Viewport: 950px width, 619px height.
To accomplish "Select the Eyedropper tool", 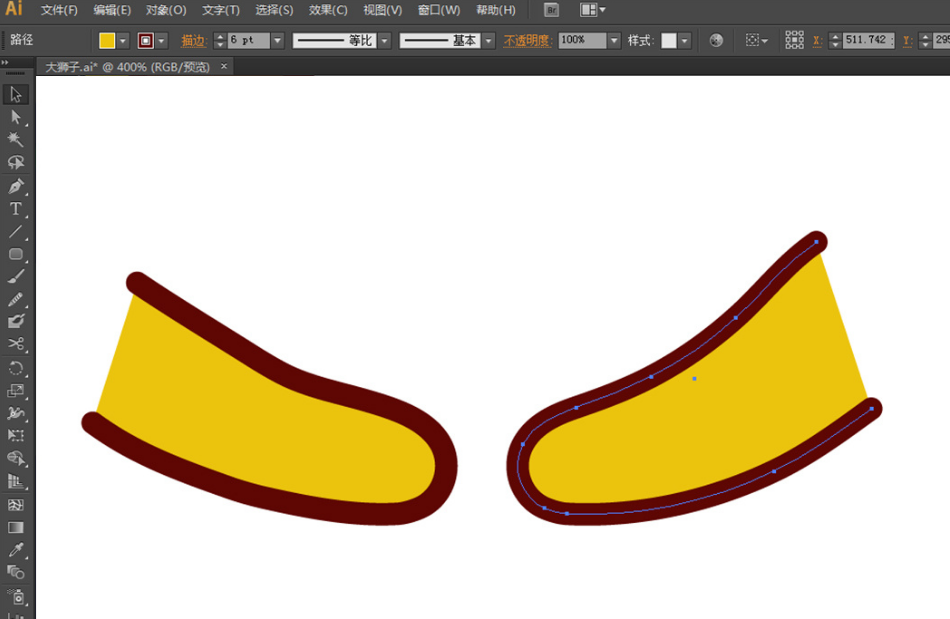I will [x=16, y=550].
